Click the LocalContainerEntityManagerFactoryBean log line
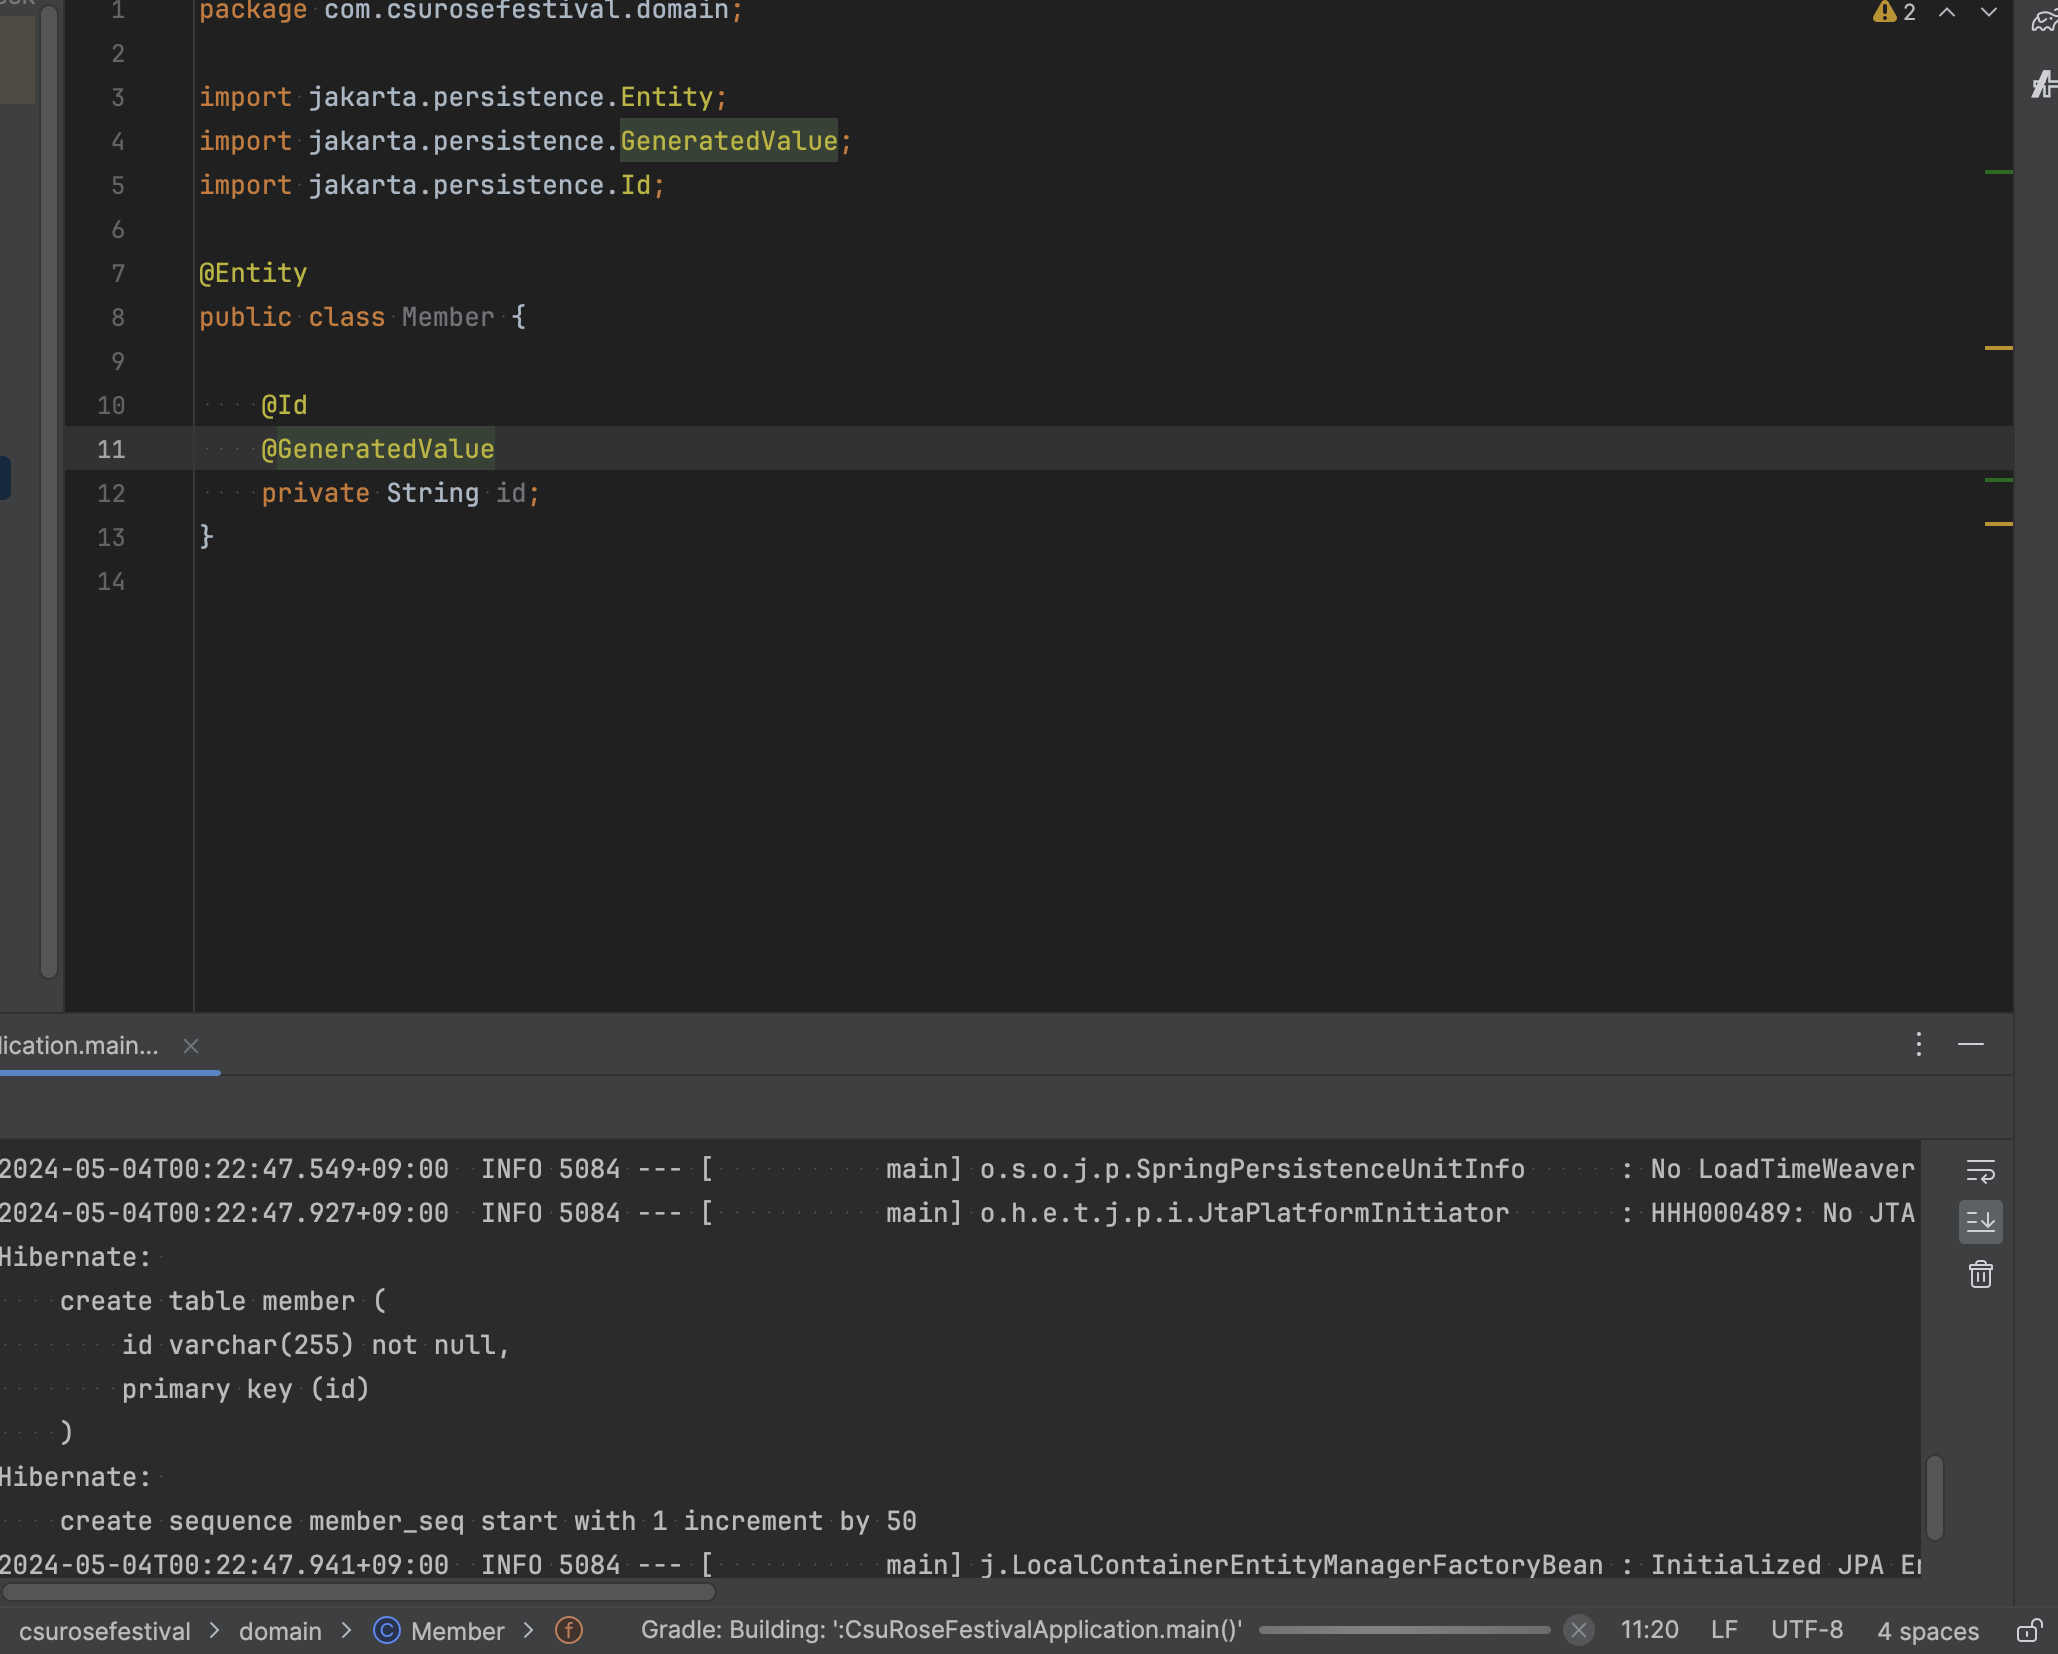 click(960, 1565)
